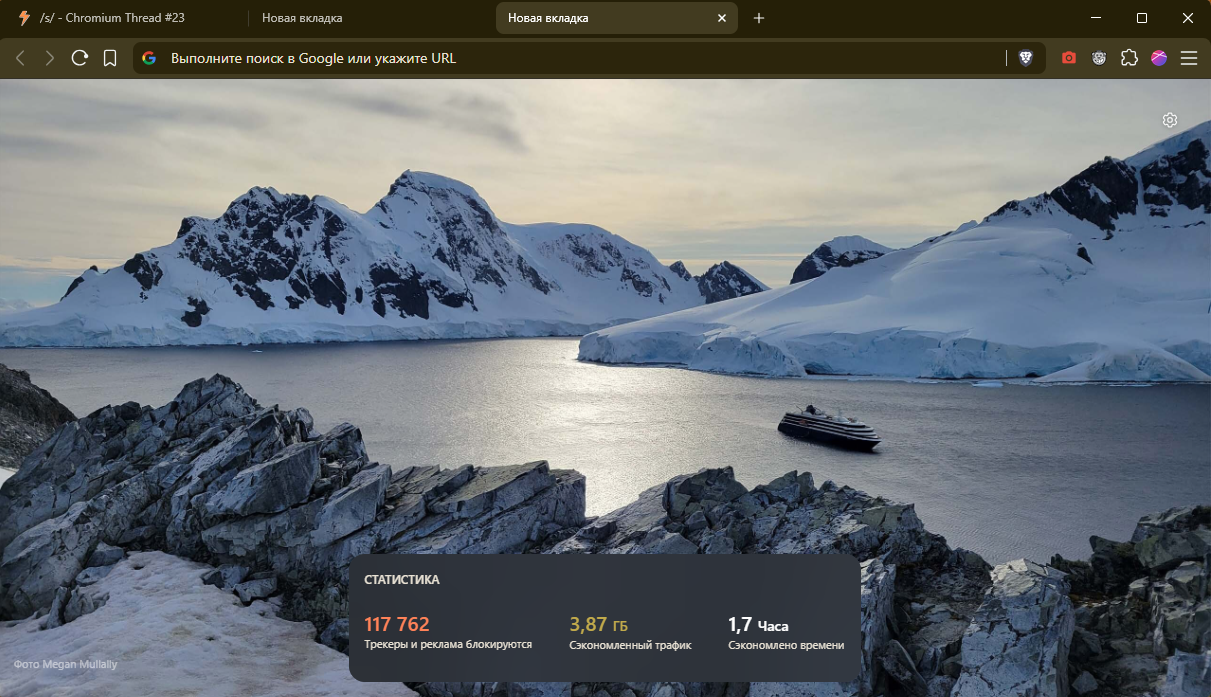Select the active Новая вкладка tab

pyautogui.click(x=616, y=18)
